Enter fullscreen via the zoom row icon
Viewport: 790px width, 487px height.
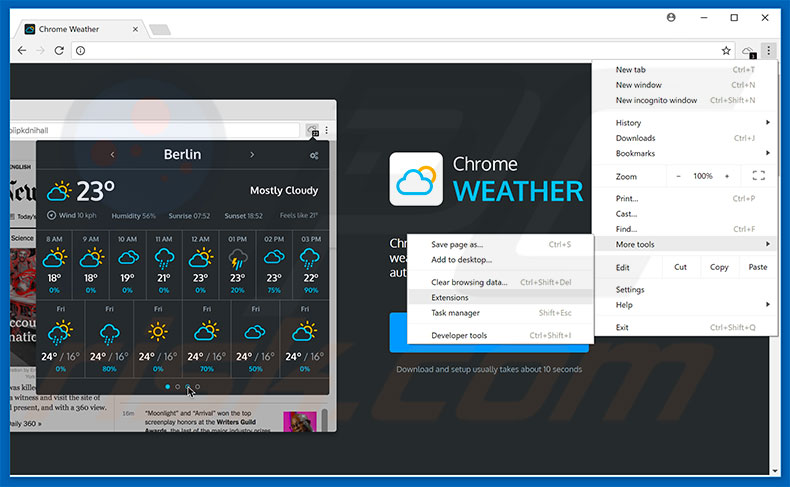759,176
